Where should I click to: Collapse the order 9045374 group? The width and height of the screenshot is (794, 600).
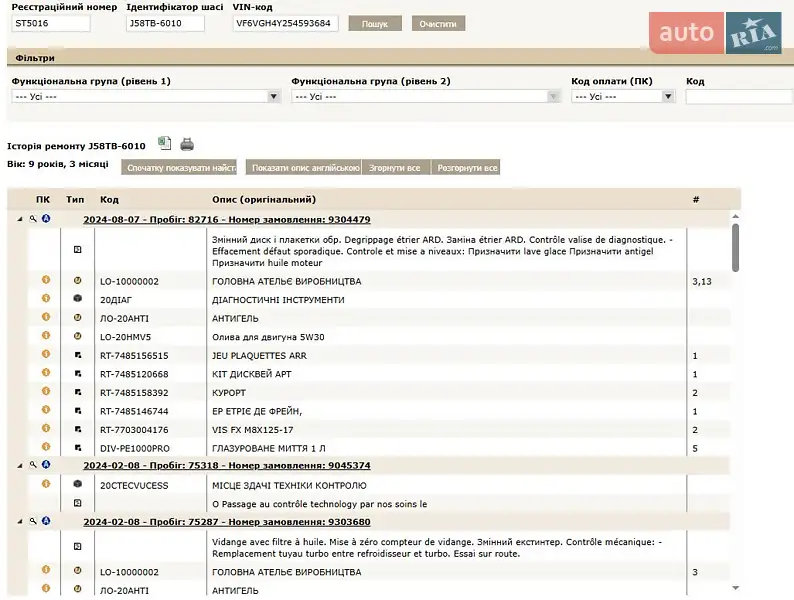[x=20, y=465]
